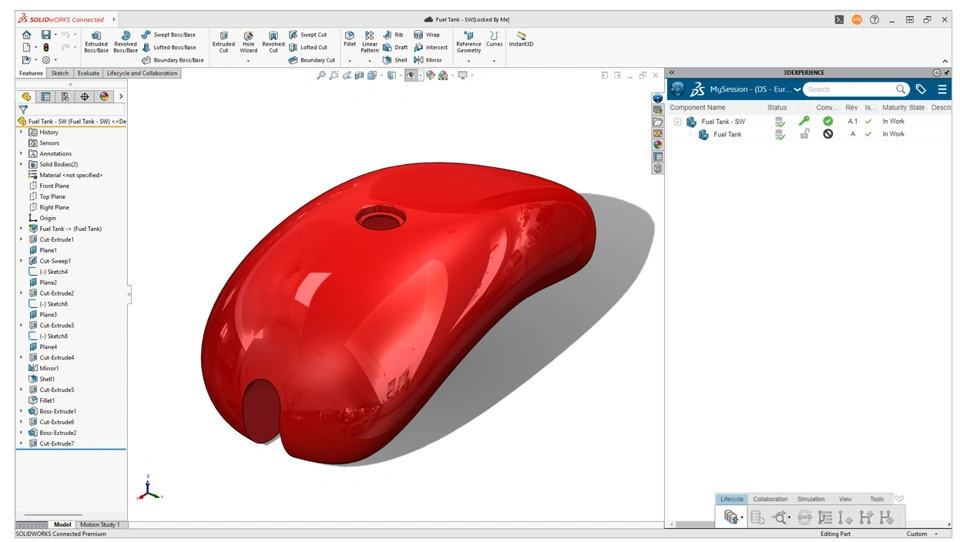This screenshot has width=960, height=542.
Task: Select the Features tab
Action: click(x=31, y=73)
